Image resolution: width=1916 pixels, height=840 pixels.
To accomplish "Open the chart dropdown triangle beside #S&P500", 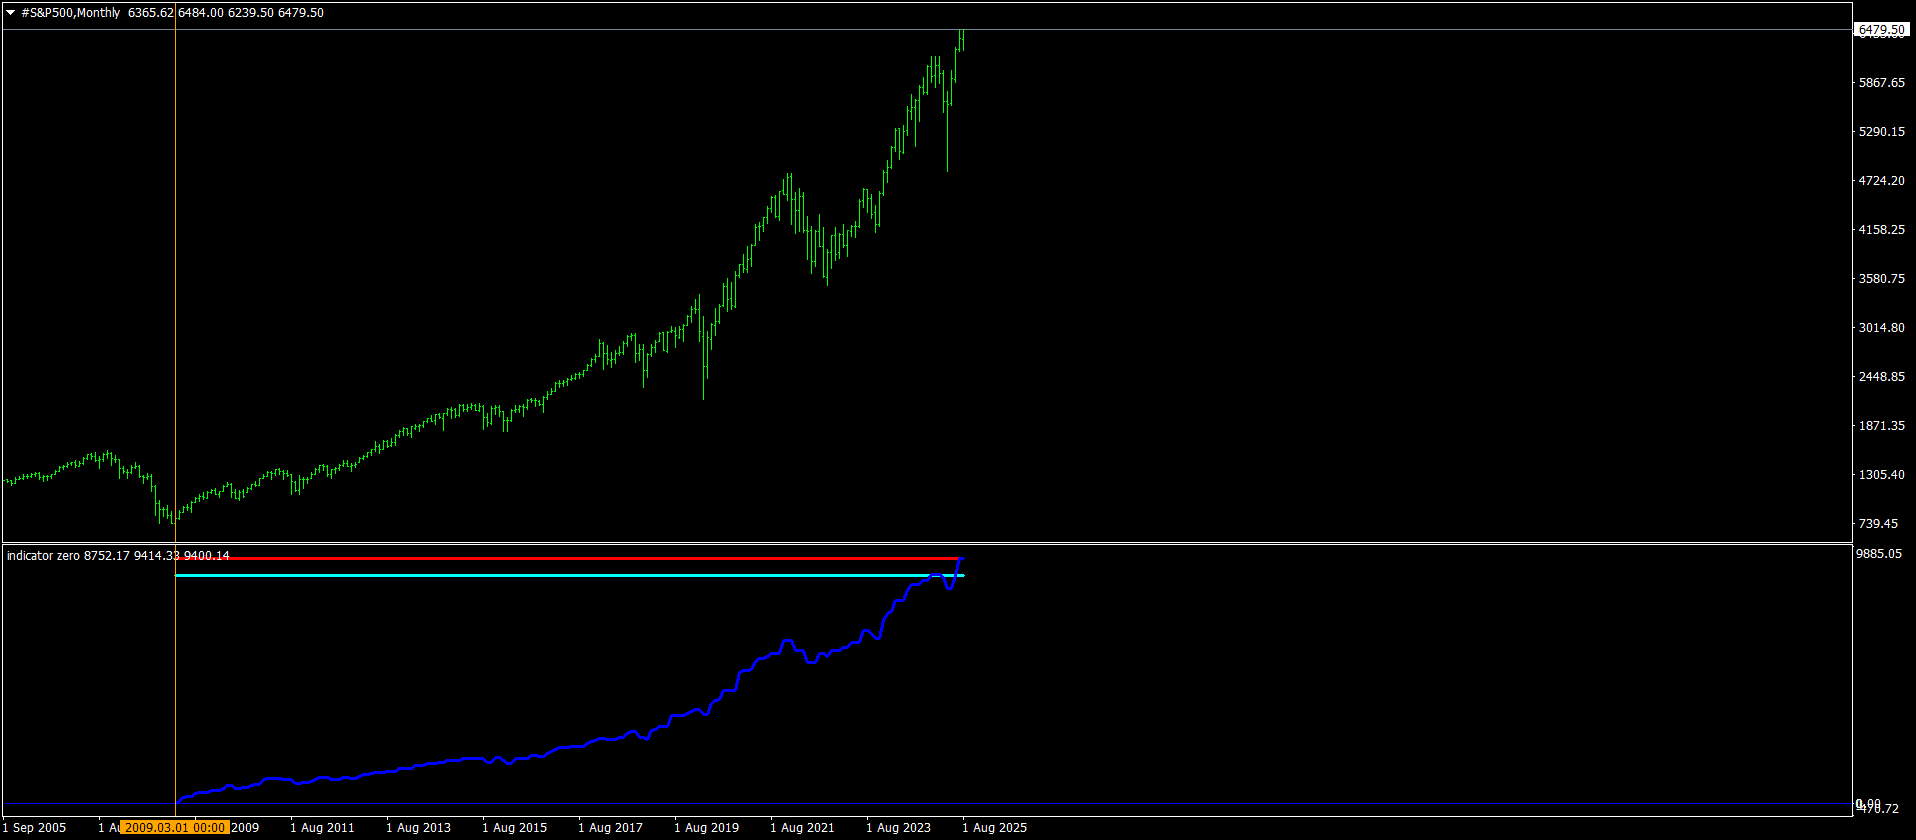I will coord(11,13).
